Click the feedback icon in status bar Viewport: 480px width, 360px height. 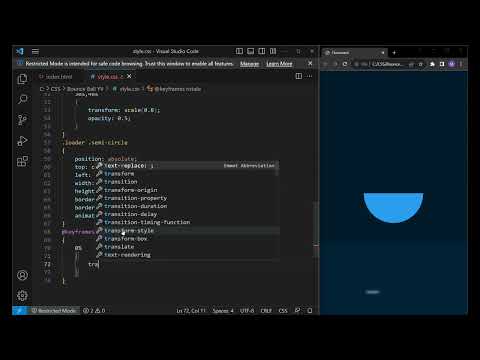click(x=297, y=310)
